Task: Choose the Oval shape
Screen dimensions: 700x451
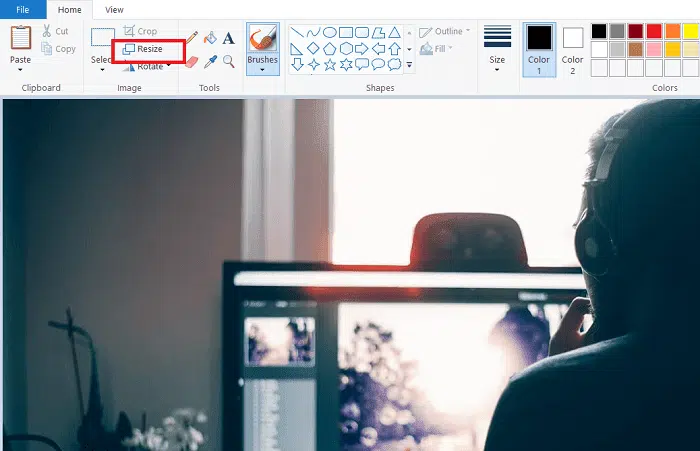Action: click(x=329, y=32)
